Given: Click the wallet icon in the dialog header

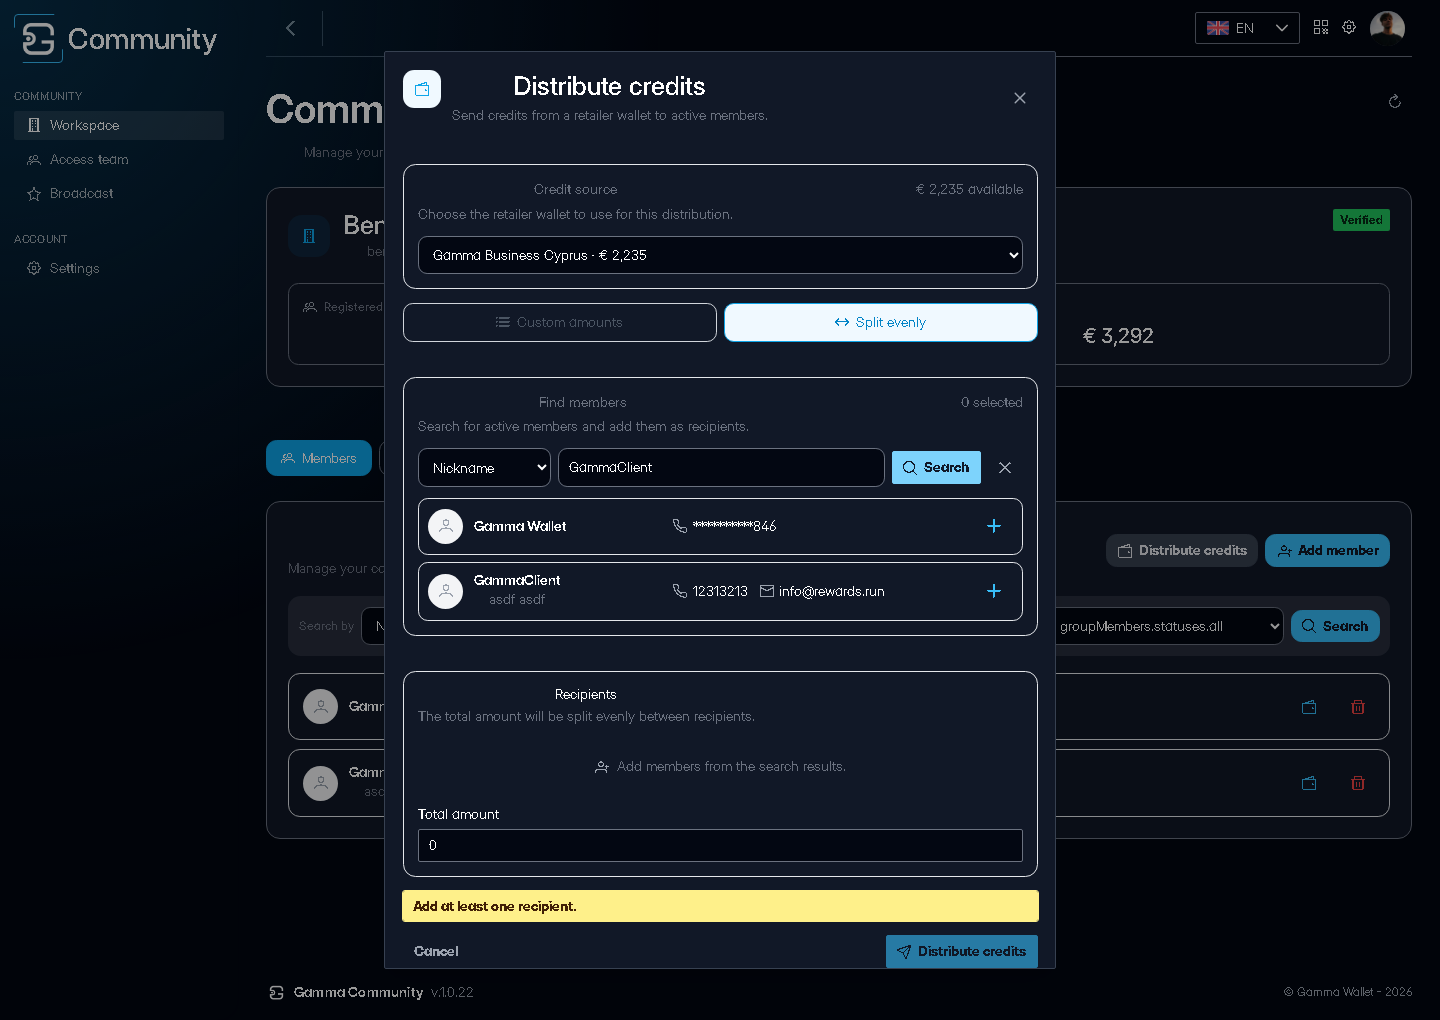Looking at the screenshot, I should 422,89.
